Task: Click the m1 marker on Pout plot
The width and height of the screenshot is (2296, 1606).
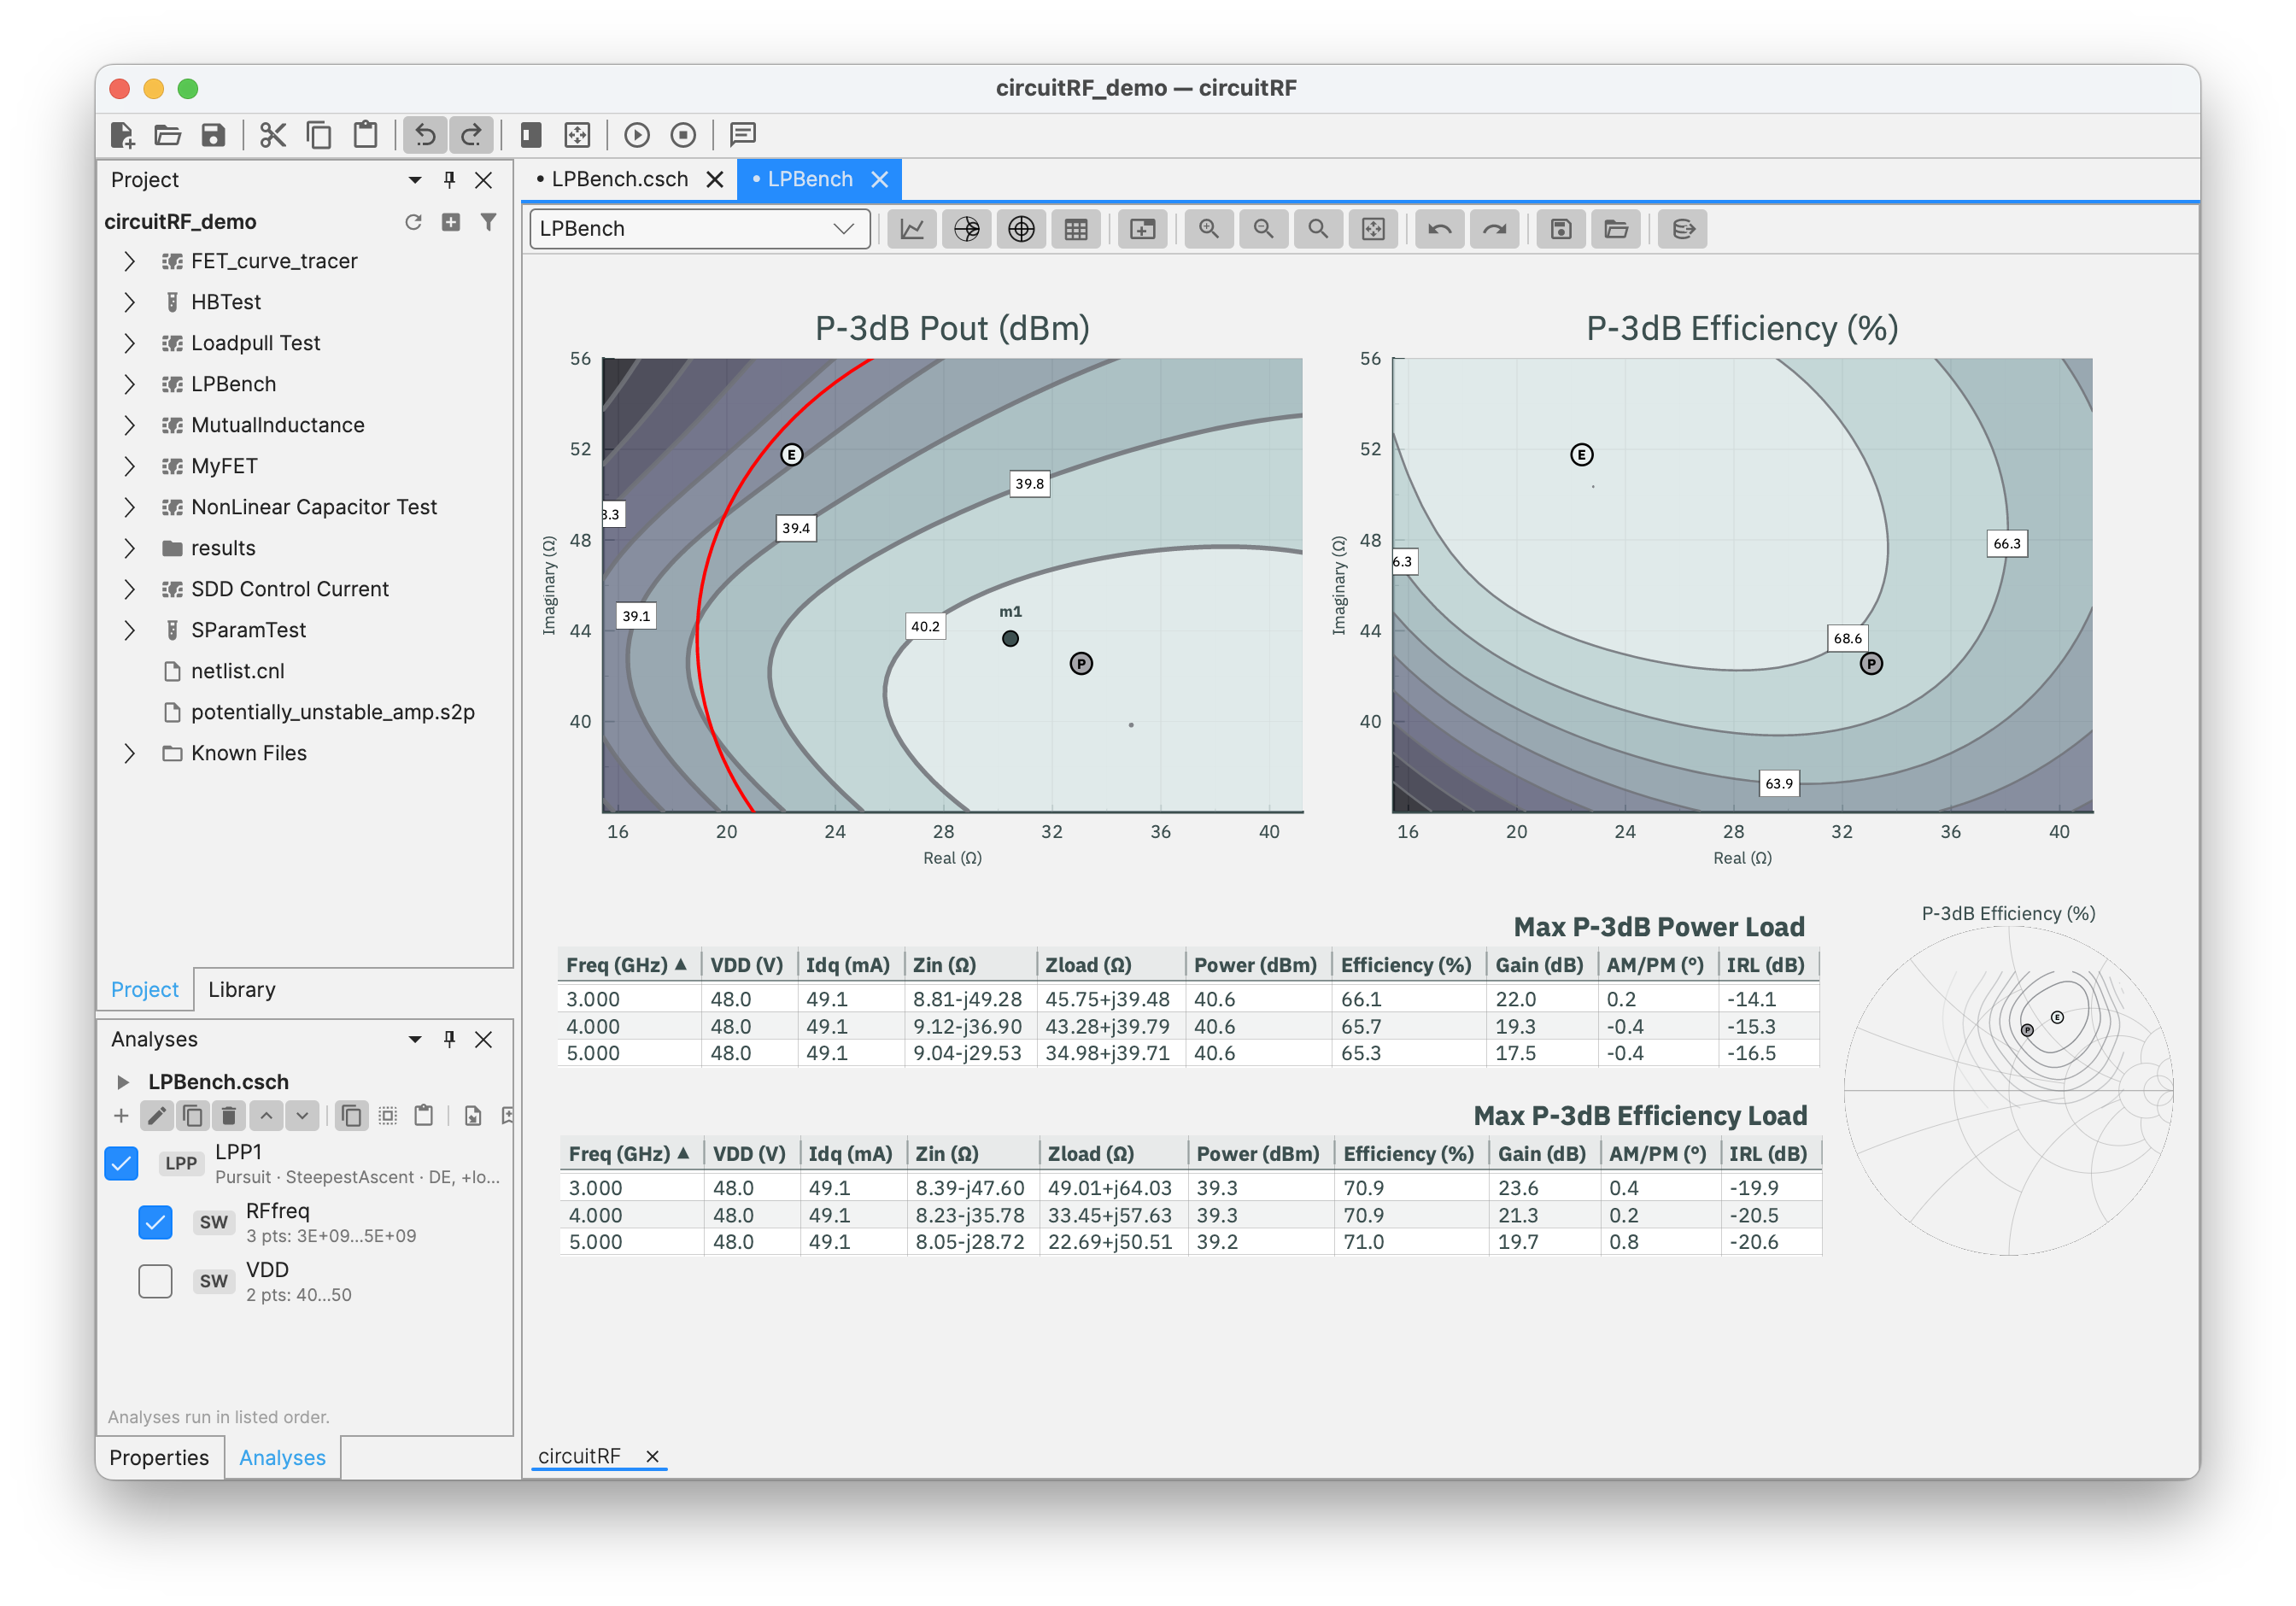Action: [x=1010, y=638]
